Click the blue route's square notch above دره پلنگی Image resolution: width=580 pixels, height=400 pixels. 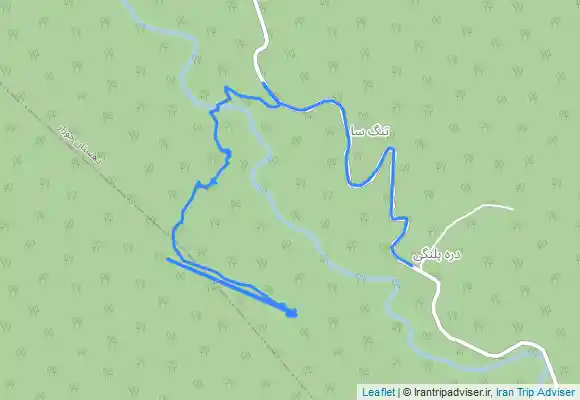point(401,219)
